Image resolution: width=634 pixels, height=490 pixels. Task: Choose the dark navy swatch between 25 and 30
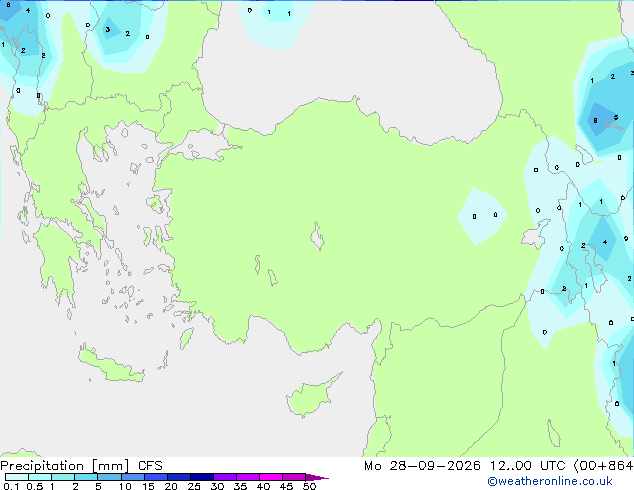pos(201,477)
